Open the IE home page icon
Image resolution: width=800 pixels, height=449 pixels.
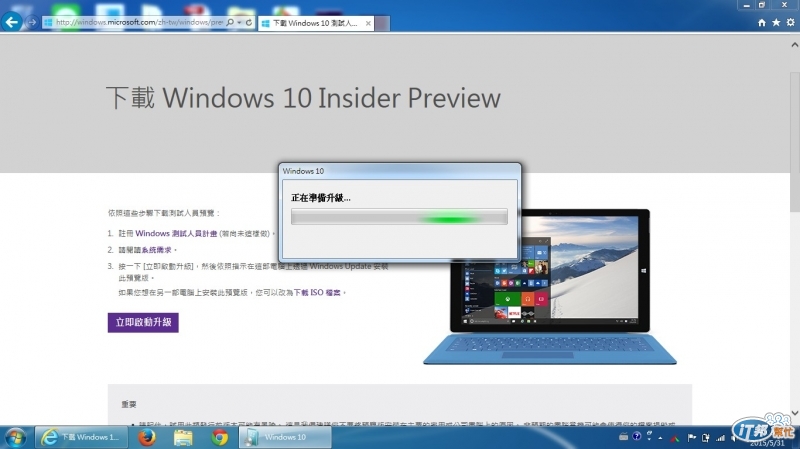(x=762, y=22)
